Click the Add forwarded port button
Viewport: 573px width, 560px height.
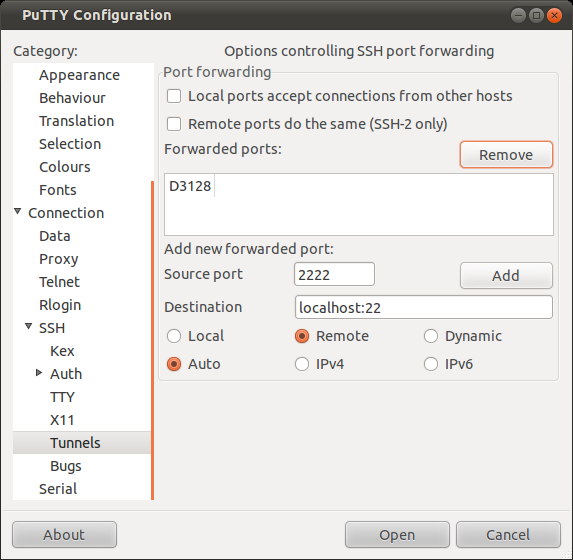[506, 276]
